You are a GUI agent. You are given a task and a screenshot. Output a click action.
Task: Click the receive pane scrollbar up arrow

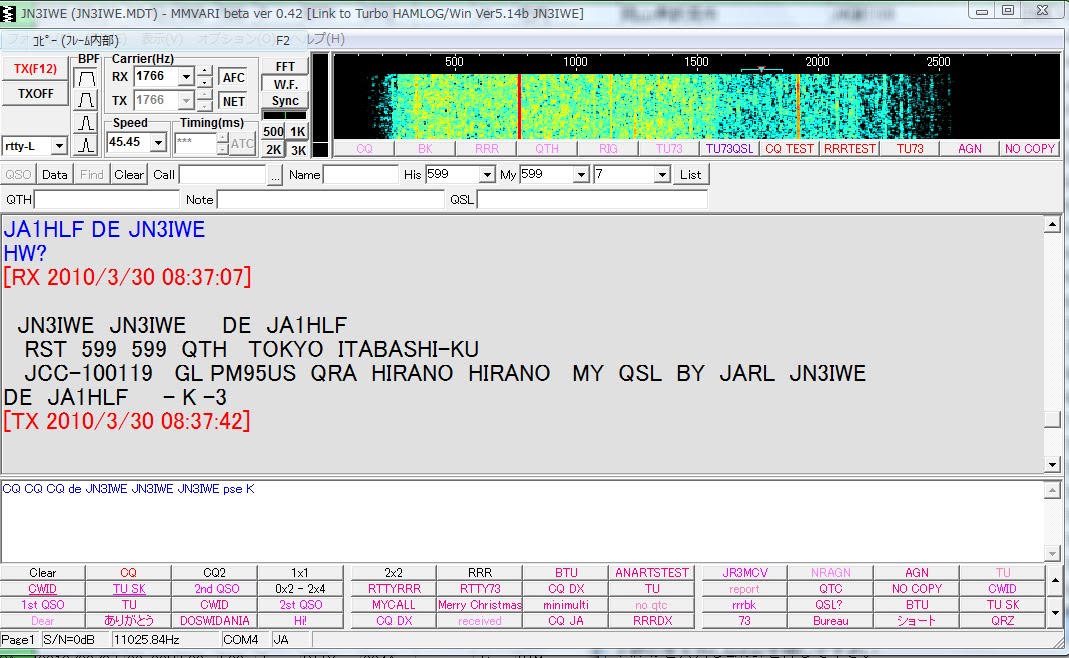coord(1052,224)
